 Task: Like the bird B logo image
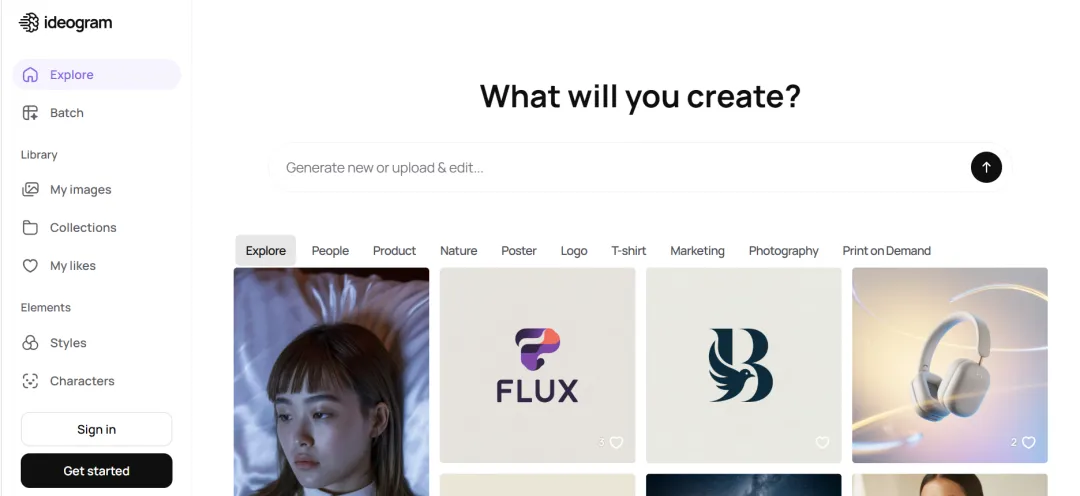click(822, 442)
